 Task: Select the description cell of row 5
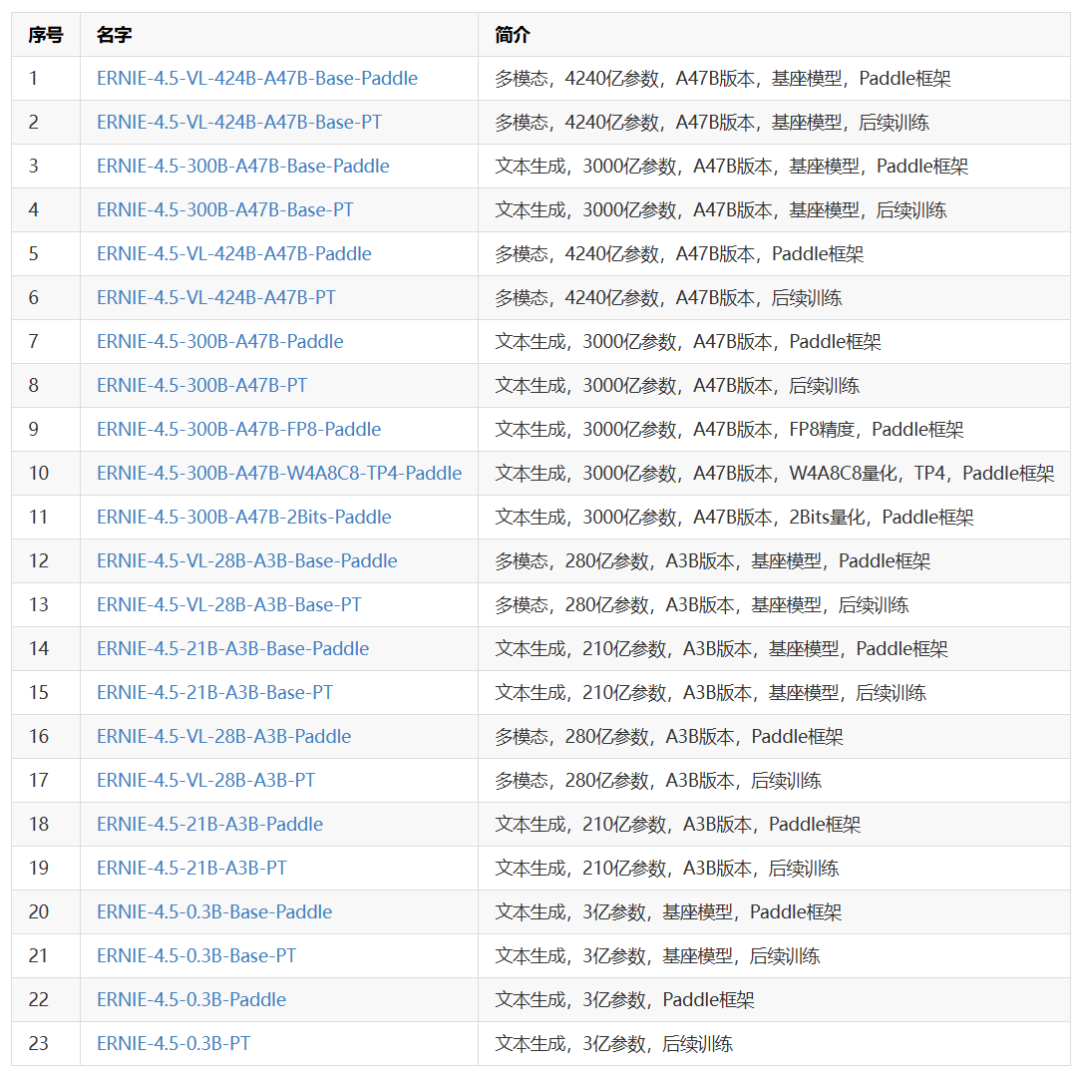tap(774, 254)
